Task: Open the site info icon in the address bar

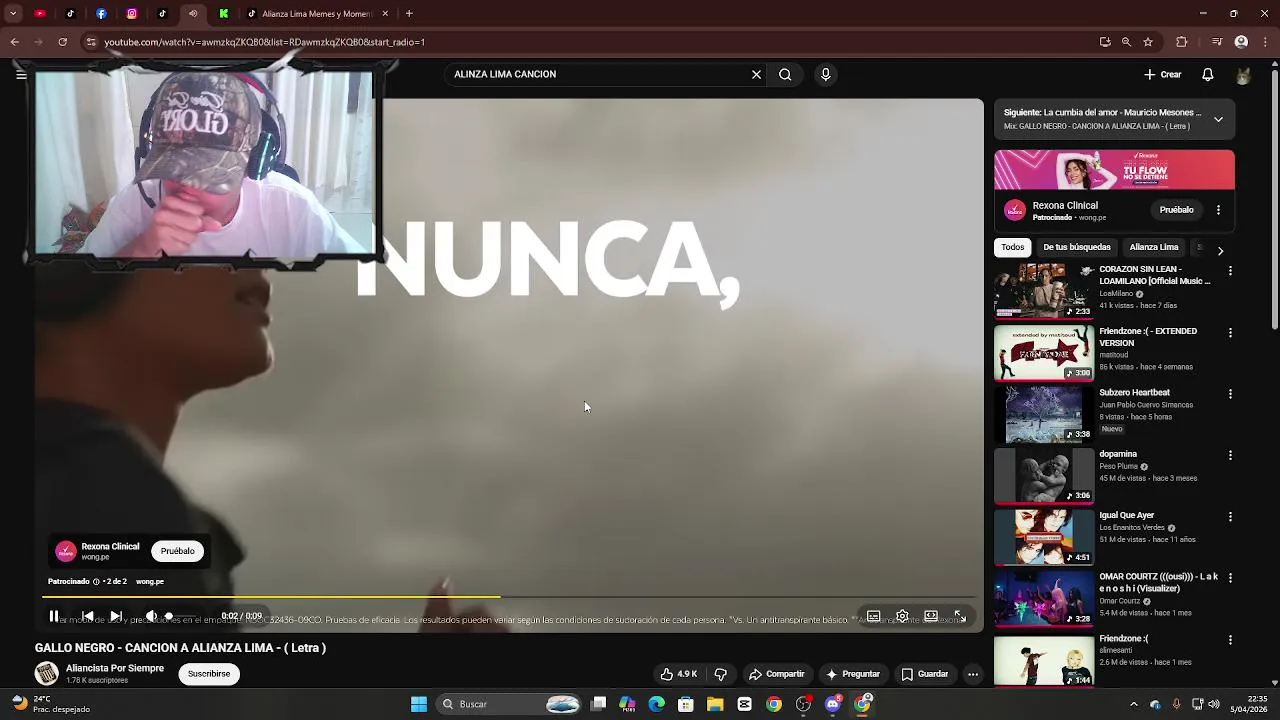Action: [x=91, y=42]
